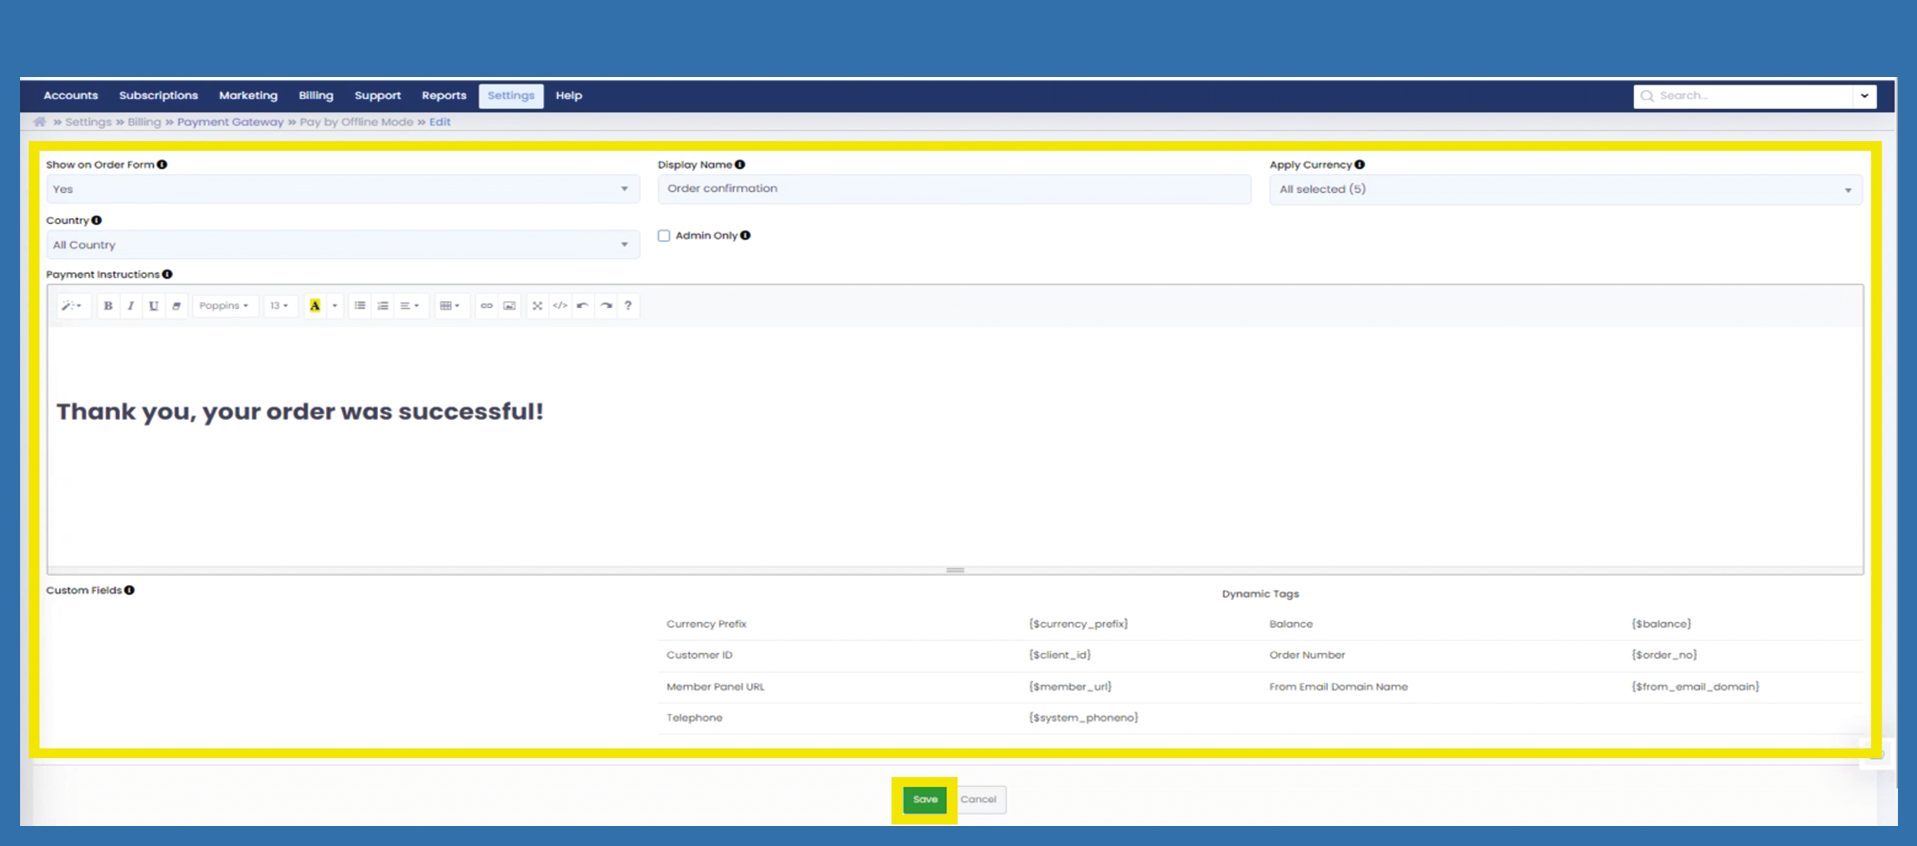Toggle bold formatting in the editor
Screen dimensions: 1917x846
click(x=108, y=306)
